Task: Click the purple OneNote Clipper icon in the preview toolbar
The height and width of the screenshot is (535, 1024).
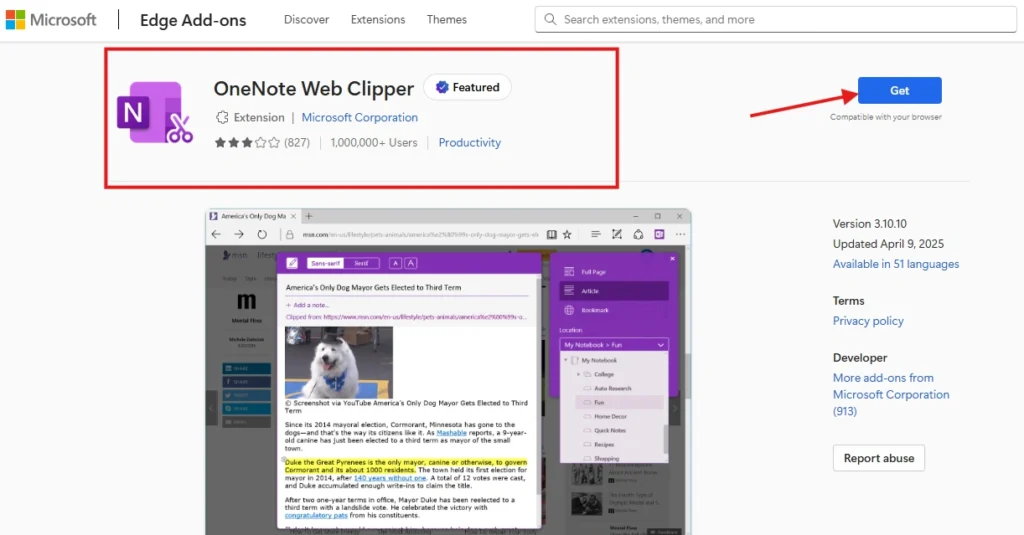Action: tap(660, 234)
